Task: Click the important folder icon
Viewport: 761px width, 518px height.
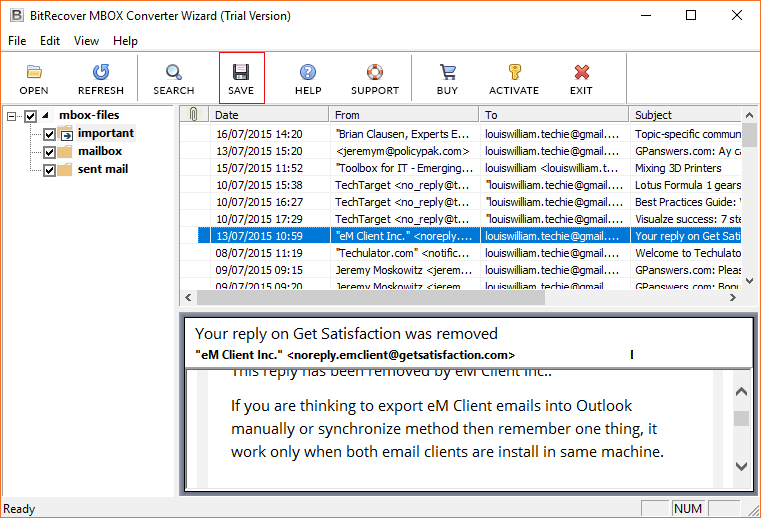Action: coord(65,133)
